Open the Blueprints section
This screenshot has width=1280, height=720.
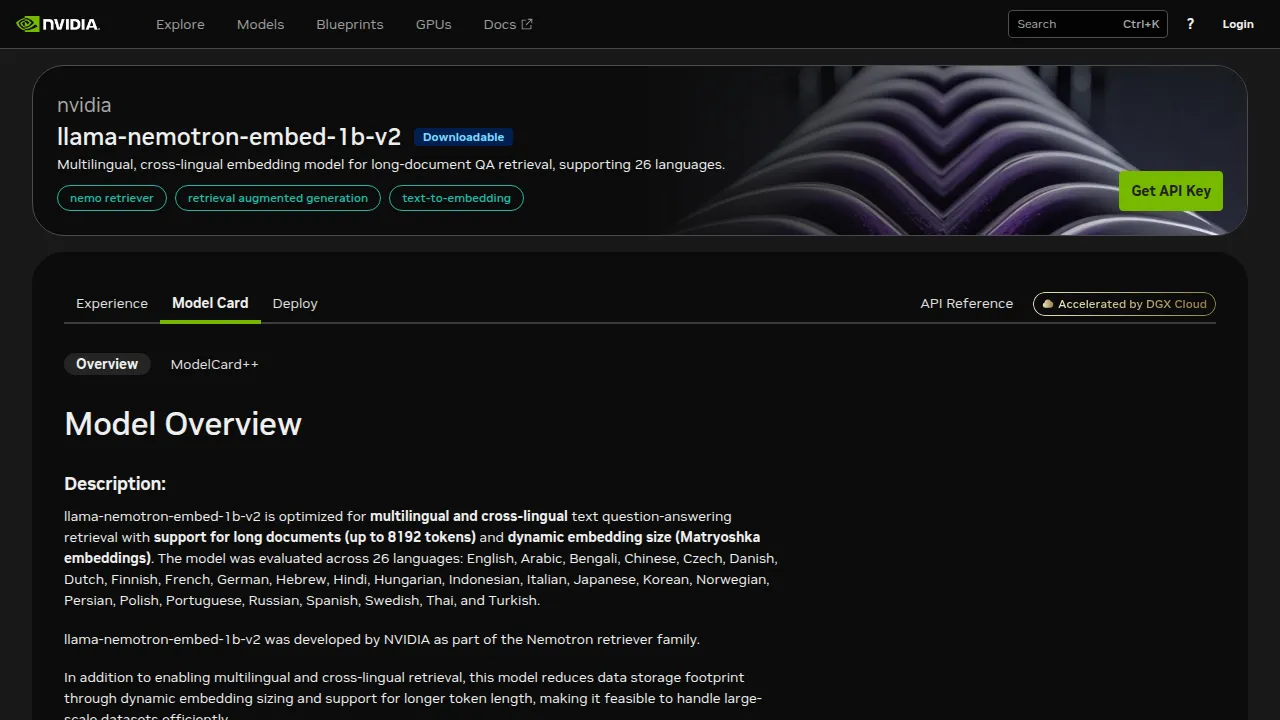click(349, 24)
